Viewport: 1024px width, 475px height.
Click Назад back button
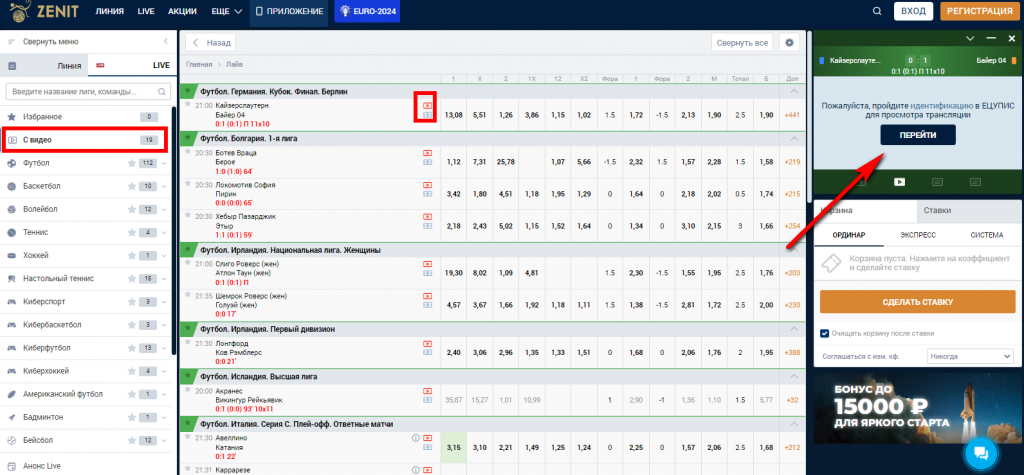(211, 42)
